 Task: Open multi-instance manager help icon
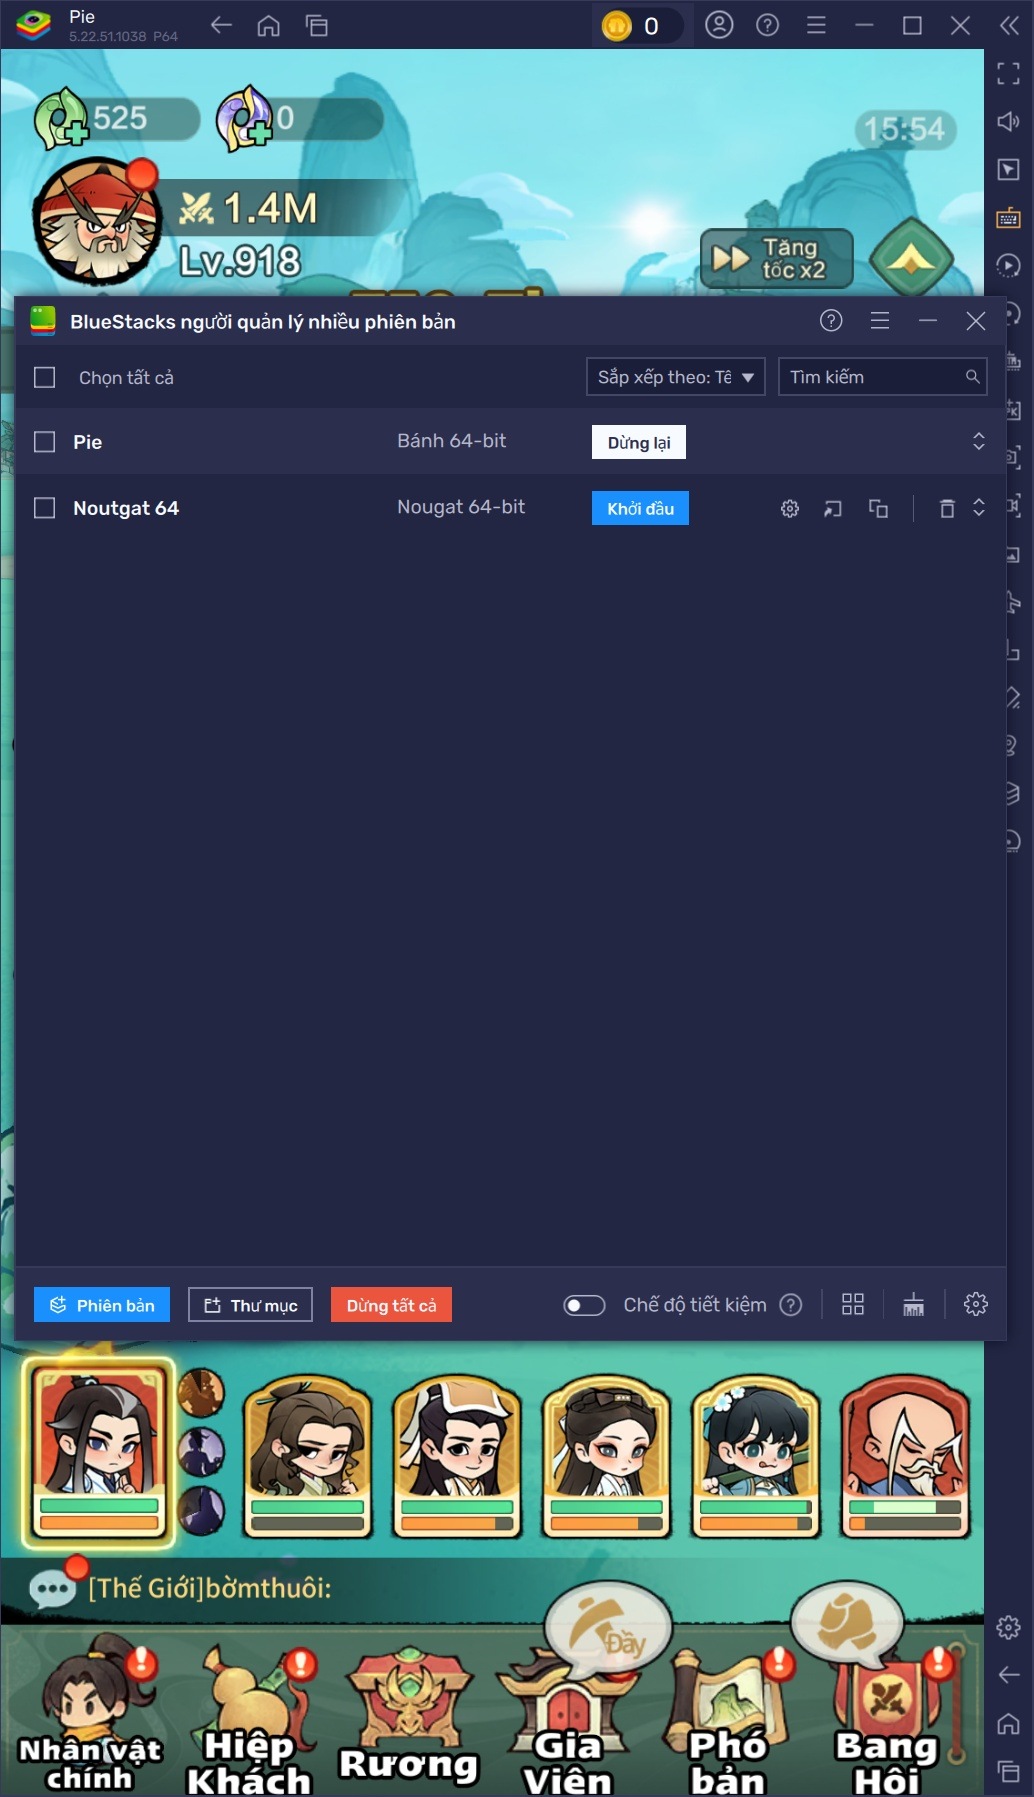click(x=831, y=321)
